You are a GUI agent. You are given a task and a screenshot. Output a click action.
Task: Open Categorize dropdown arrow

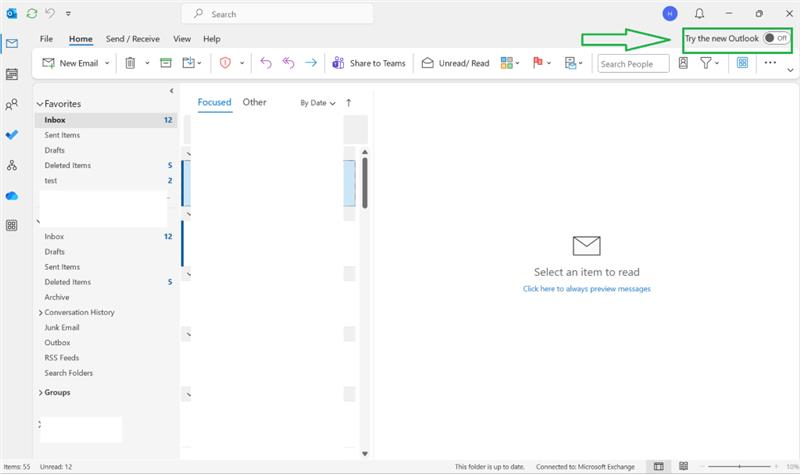(x=517, y=63)
